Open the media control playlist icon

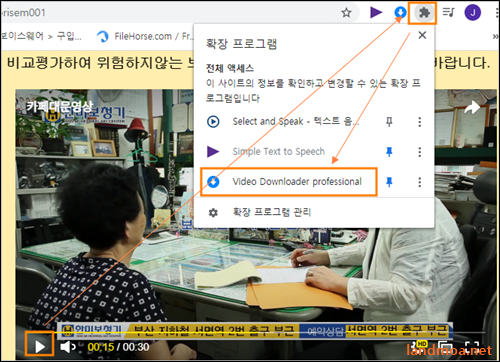[448, 13]
